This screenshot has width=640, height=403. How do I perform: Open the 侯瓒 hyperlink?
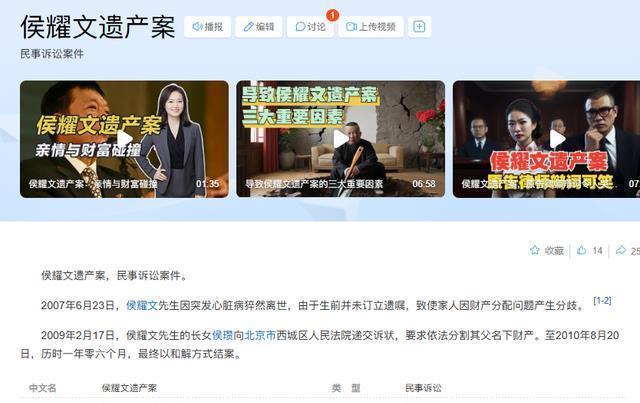click(222, 335)
